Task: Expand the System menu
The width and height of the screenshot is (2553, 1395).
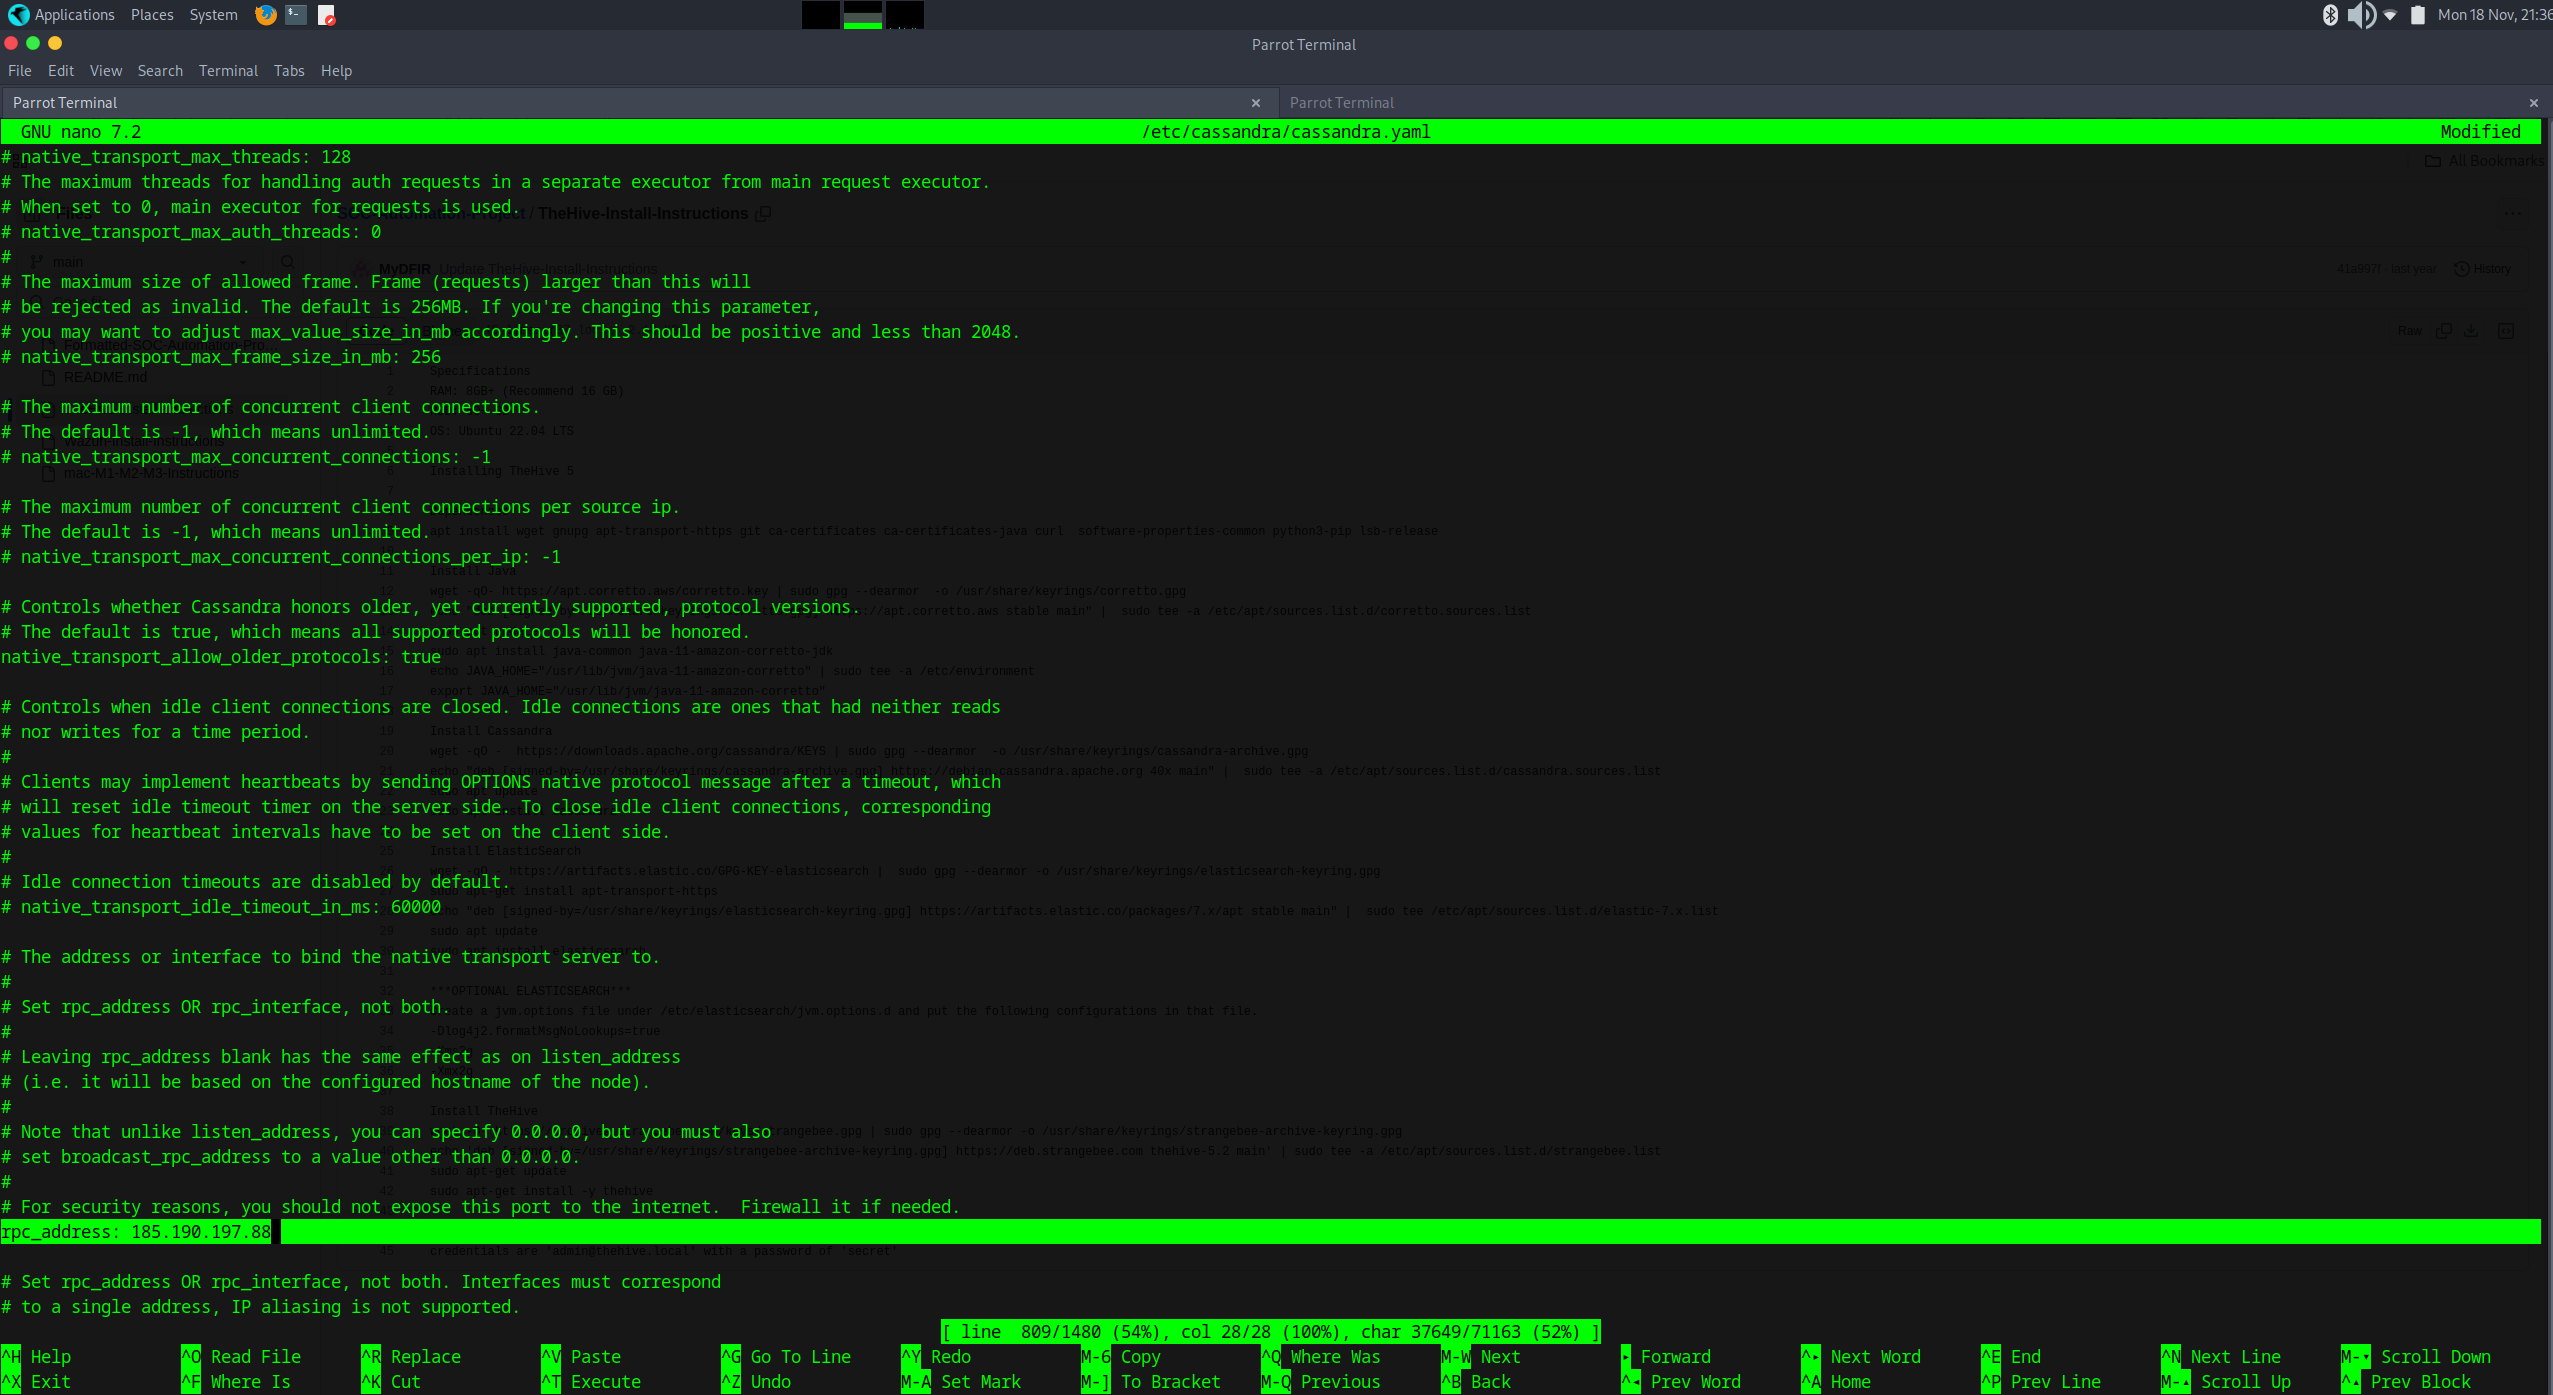Action: coord(213,15)
